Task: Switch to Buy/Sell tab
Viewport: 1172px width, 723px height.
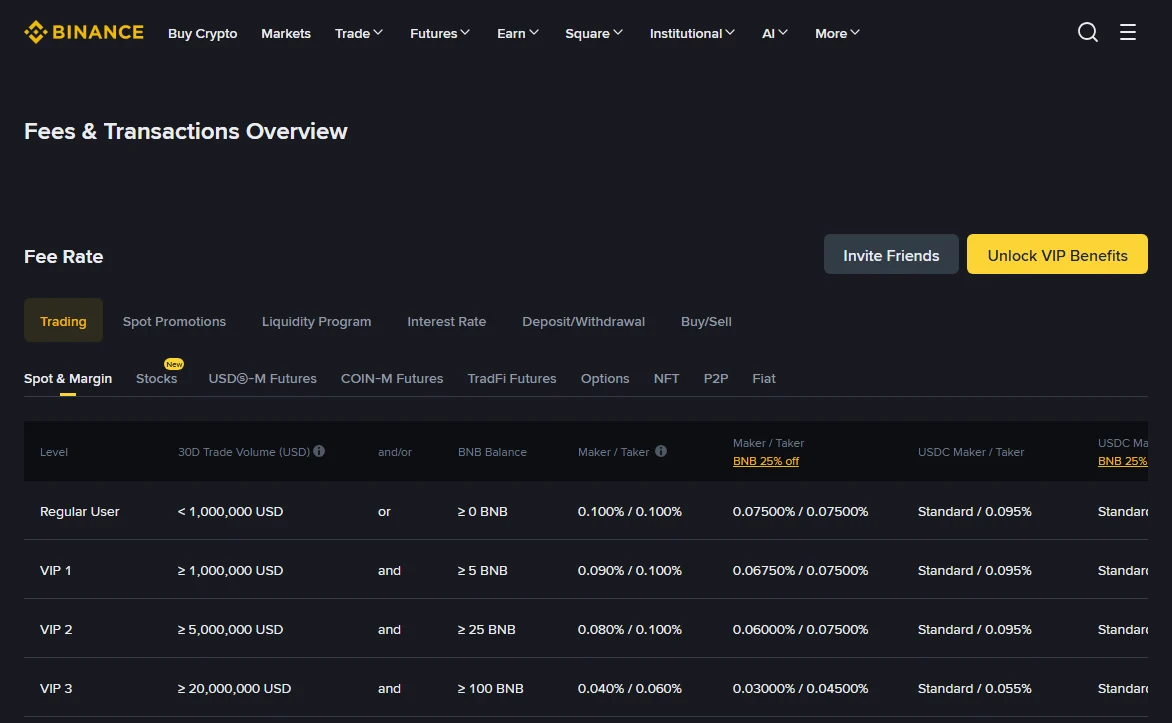Action: pyautogui.click(x=706, y=321)
